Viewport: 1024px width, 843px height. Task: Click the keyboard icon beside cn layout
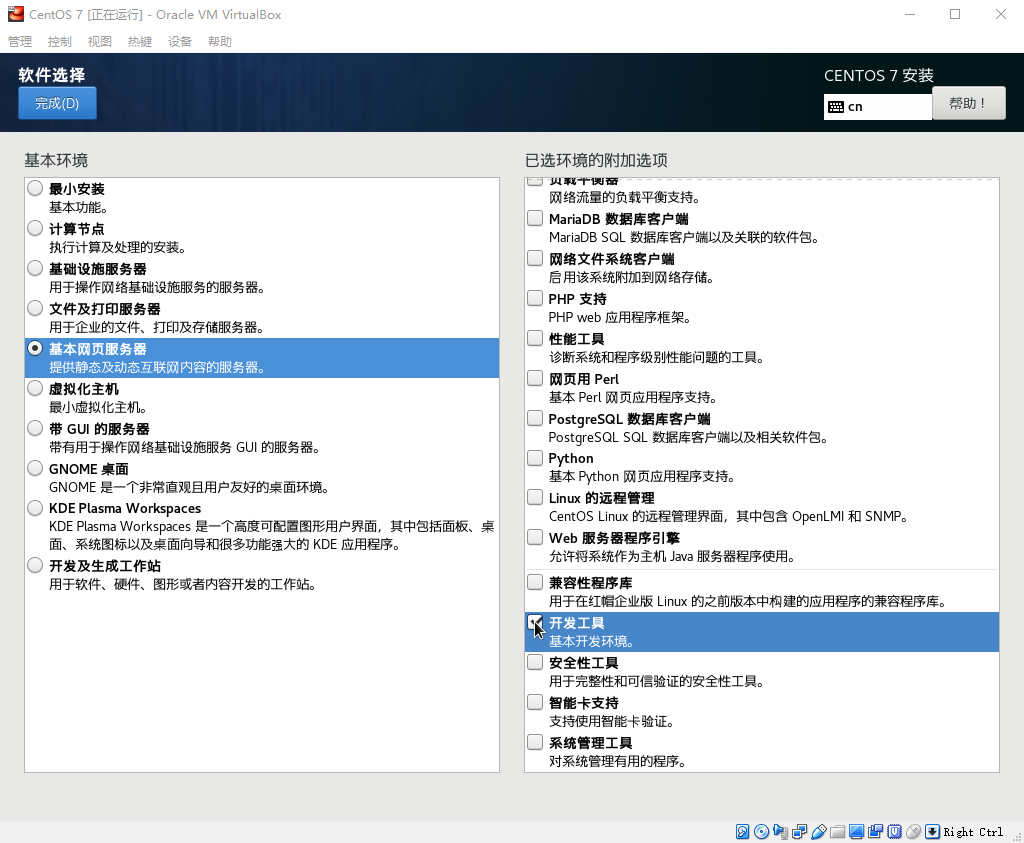pyautogui.click(x=836, y=106)
